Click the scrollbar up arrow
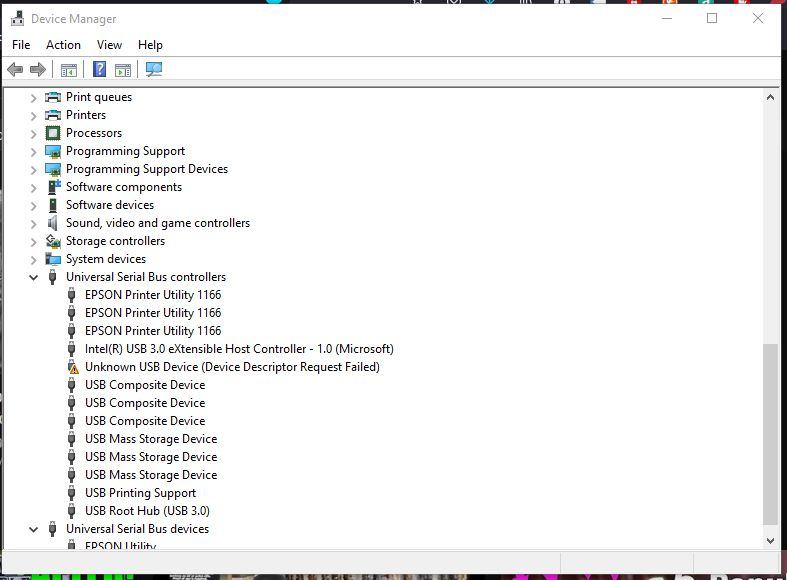The width and height of the screenshot is (787, 580). coord(770,98)
